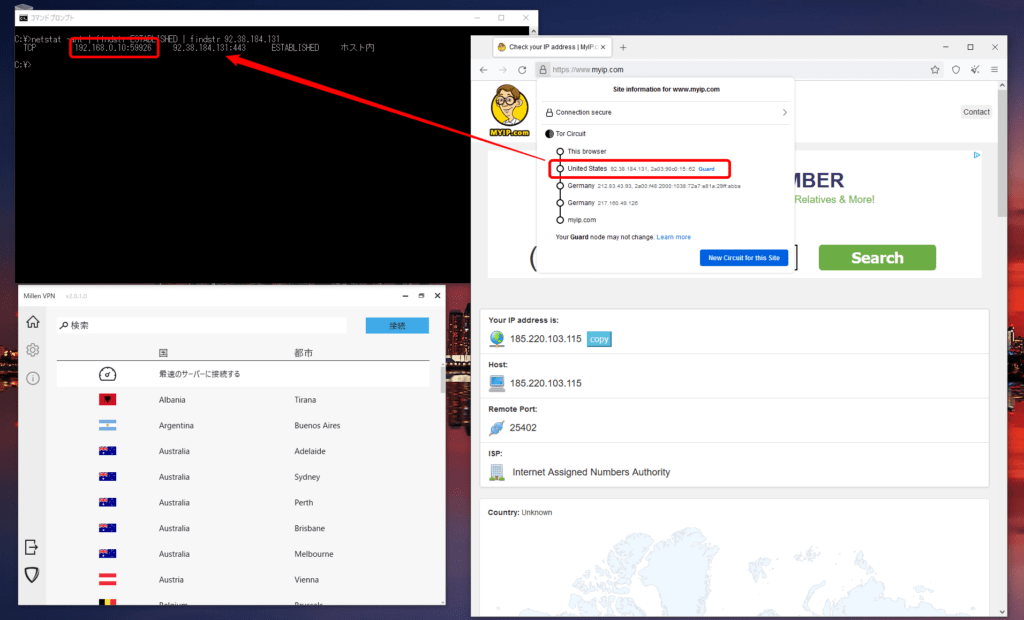Screen dimensions: 1024x620
Task: Click the Albania flag icon
Action: coord(107,399)
